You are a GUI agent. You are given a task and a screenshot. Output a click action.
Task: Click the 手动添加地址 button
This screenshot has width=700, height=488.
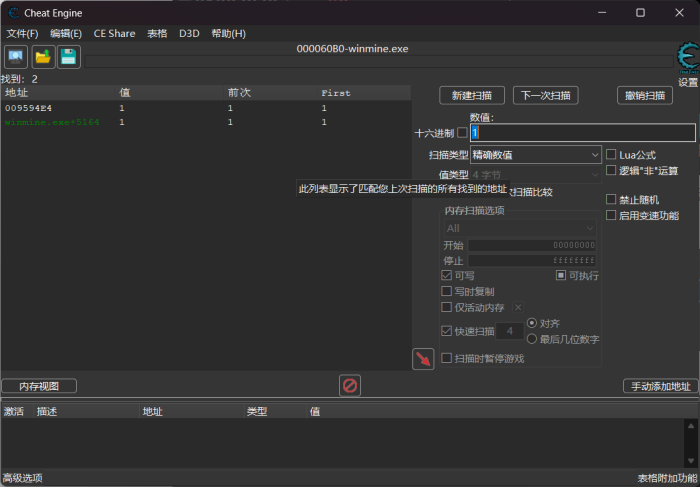coord(661,386)
